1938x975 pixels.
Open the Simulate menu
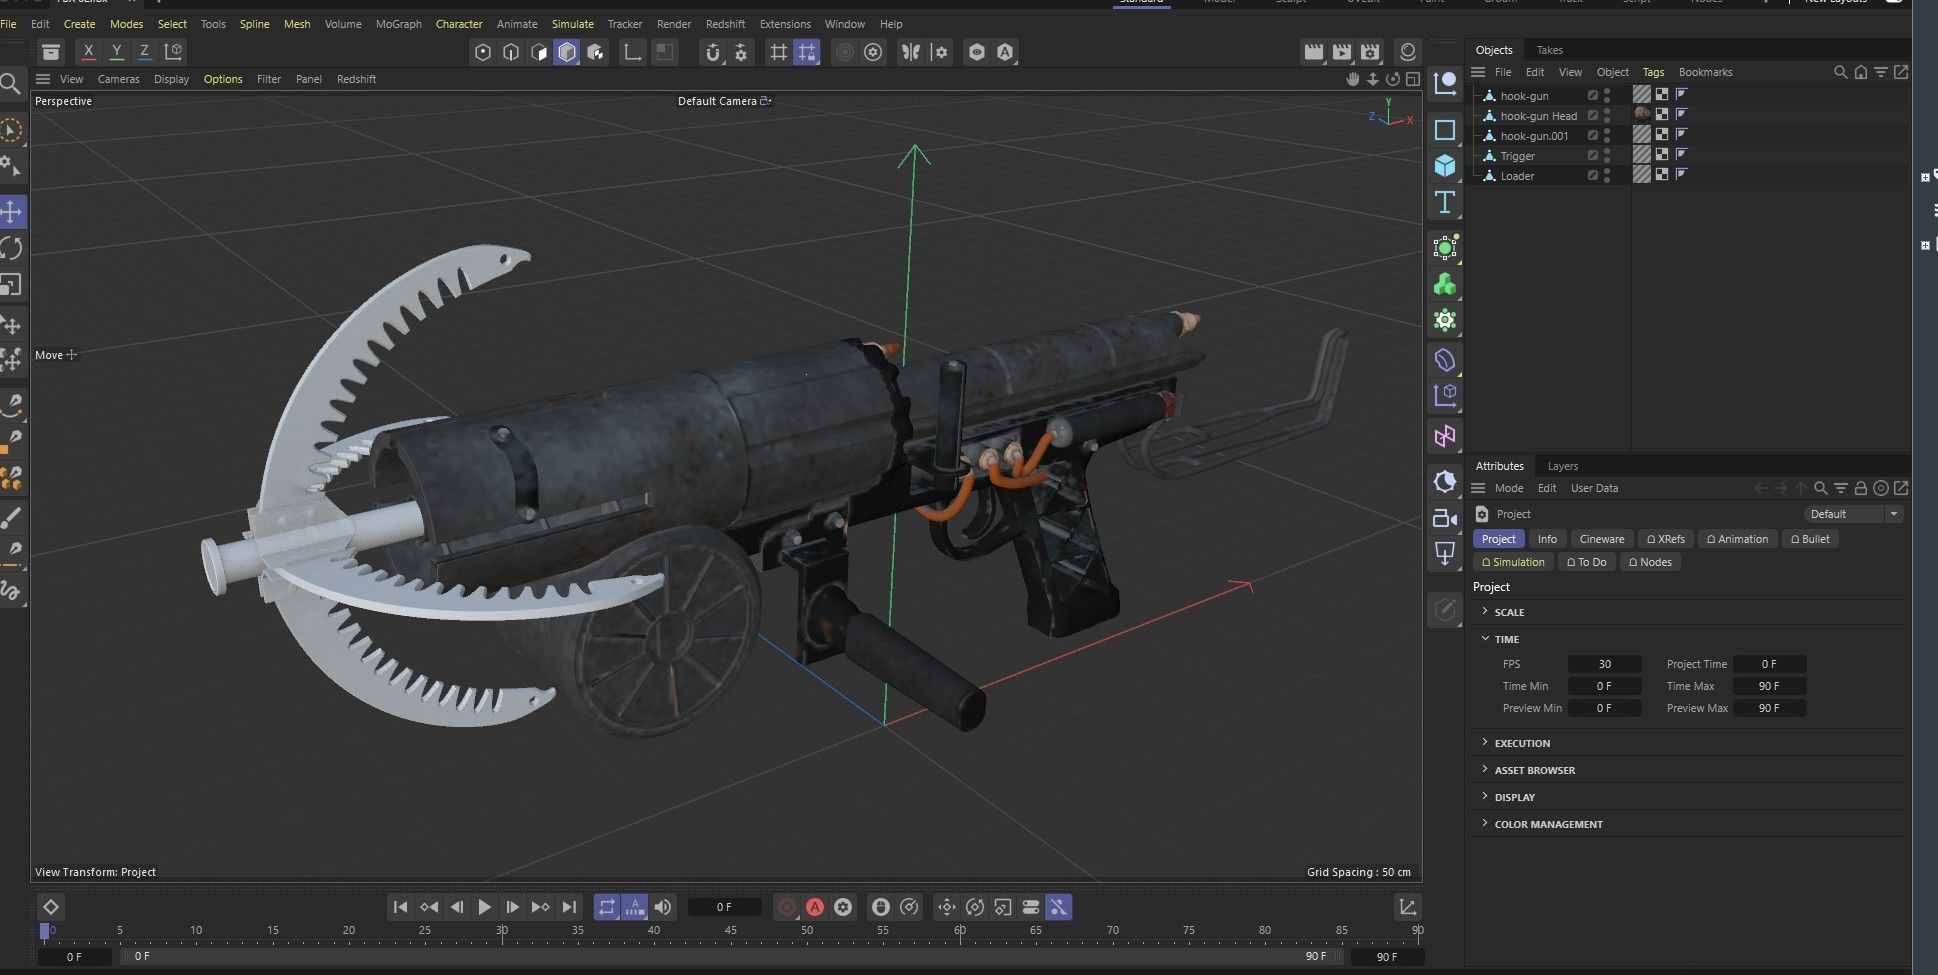pos(573,24)
